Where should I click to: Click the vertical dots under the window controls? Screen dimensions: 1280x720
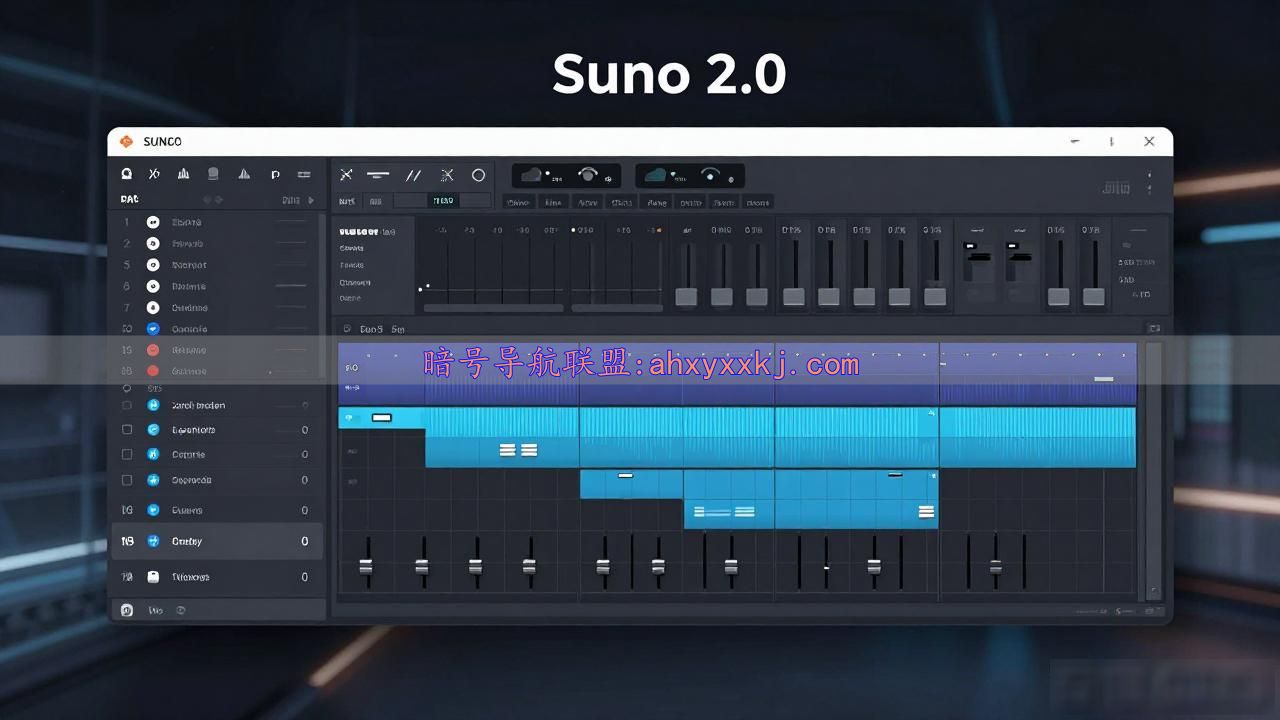[1149, 183]
